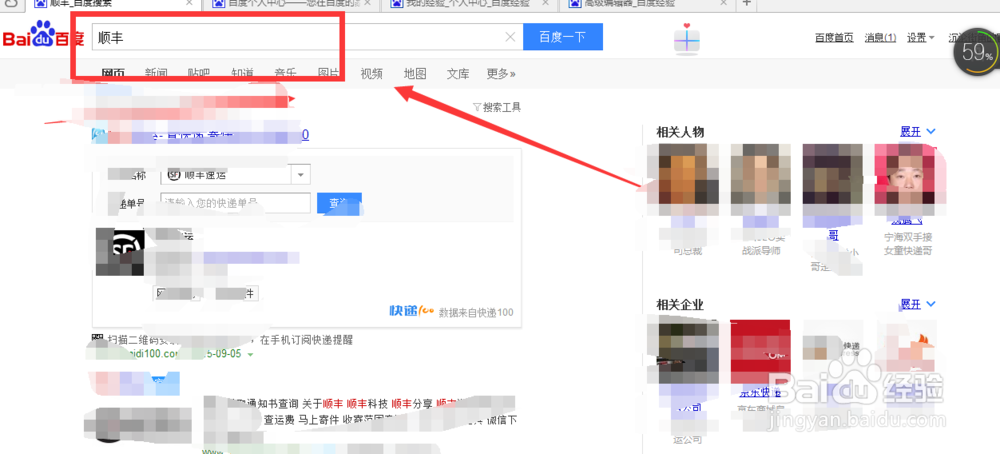Viewport: 1000px width, 454px height.
Task: Open the 搜索工具 filter
Action: tap(497, 107)
